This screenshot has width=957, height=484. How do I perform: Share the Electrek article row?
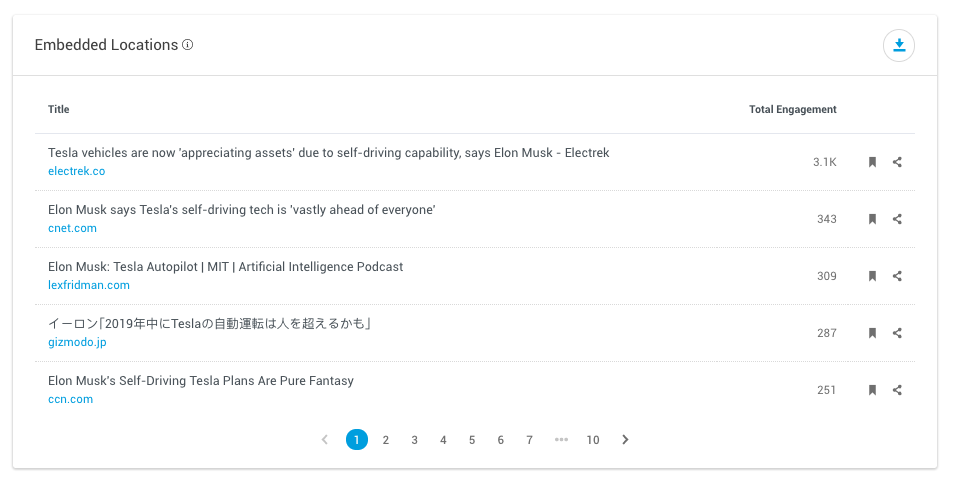click(x=897, y=162)
